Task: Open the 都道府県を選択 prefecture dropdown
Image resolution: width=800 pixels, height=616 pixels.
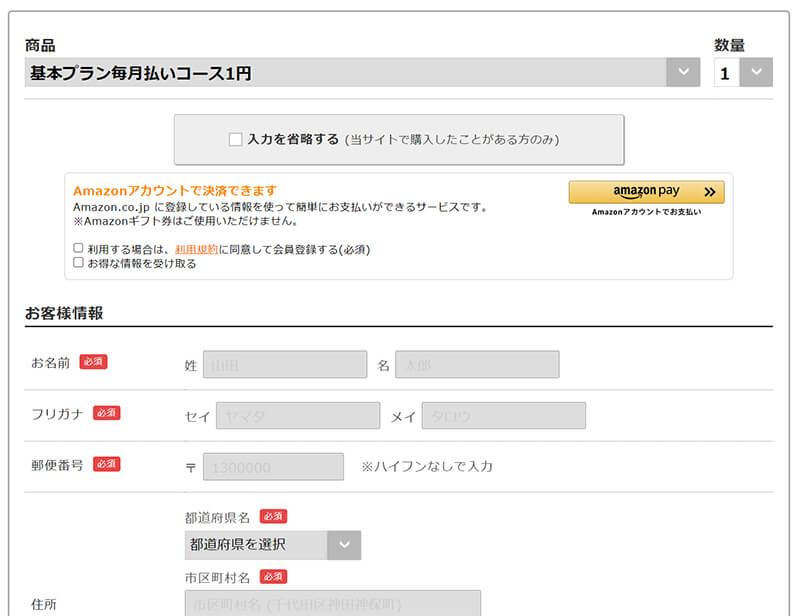Action: (x=273, y=545)
